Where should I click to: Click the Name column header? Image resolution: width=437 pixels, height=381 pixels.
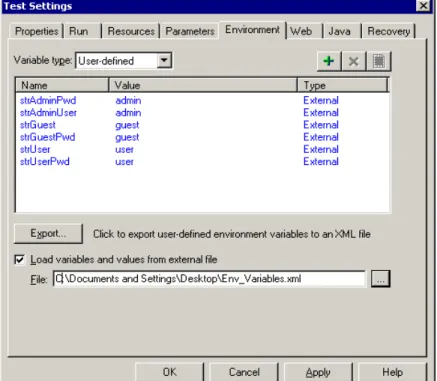[62, 85]
